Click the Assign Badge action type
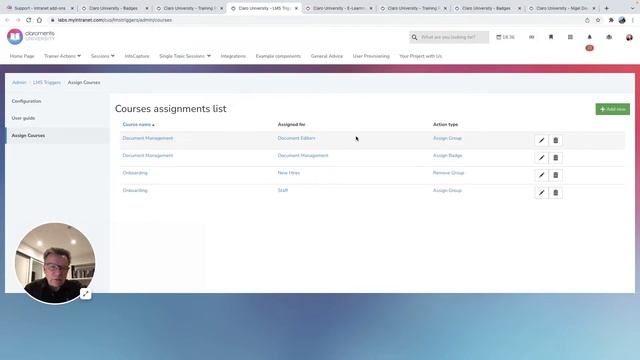This screenshot has width=640, height=360. (447, 156)
